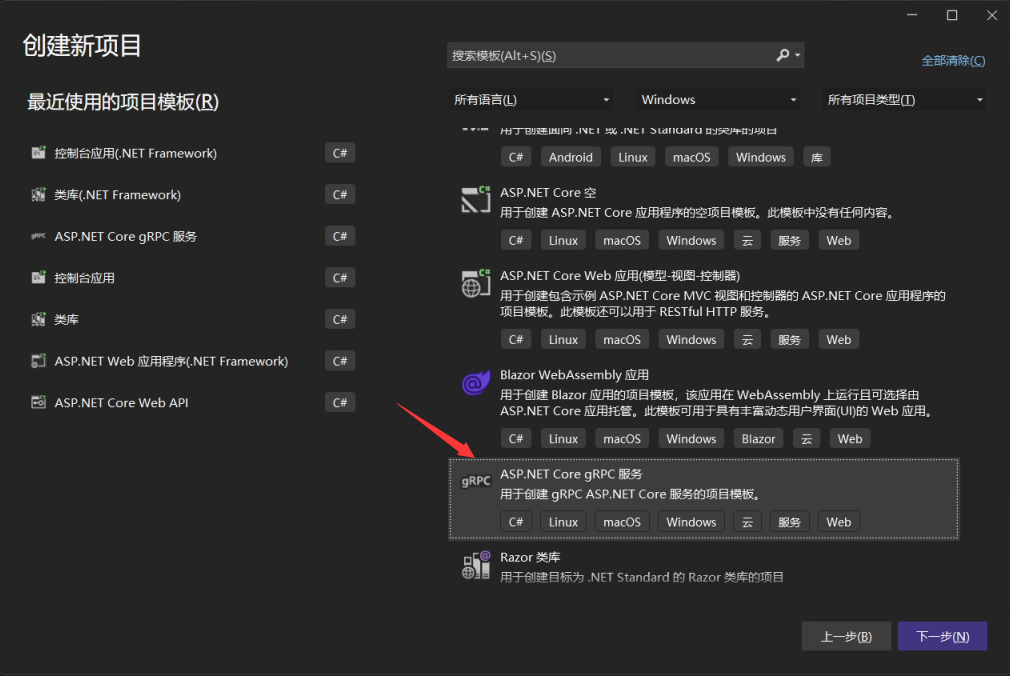
Task: Click the Web tag under ASP.NET Core 空
Action: [x=839, y=240]
